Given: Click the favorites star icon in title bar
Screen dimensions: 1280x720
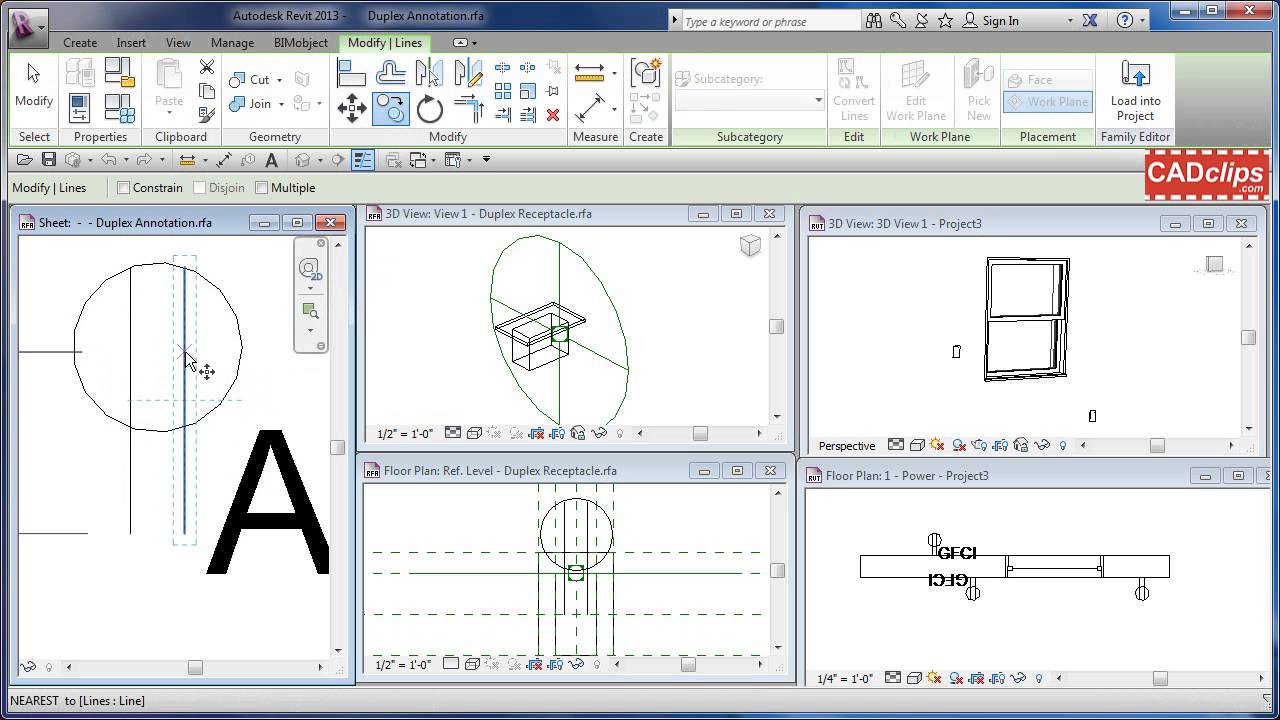Looking at the screenshot, I should [x=945, y=20].
